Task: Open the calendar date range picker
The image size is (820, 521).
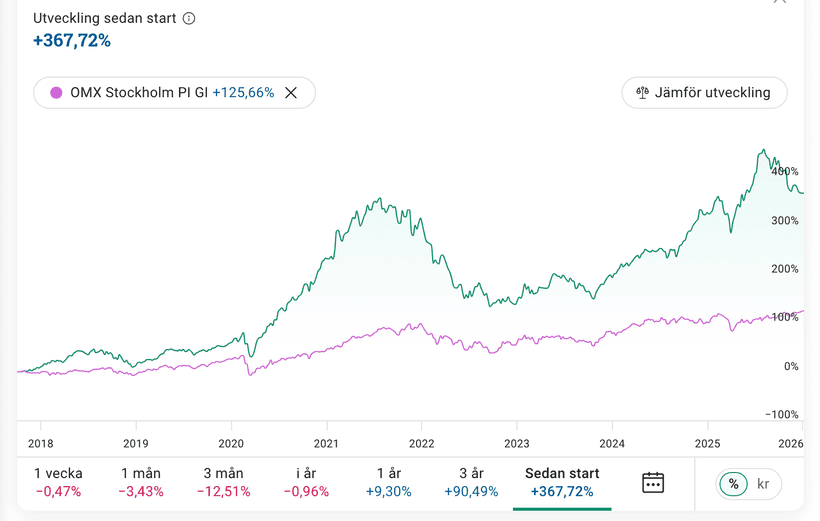Action: tap(652, 483)
